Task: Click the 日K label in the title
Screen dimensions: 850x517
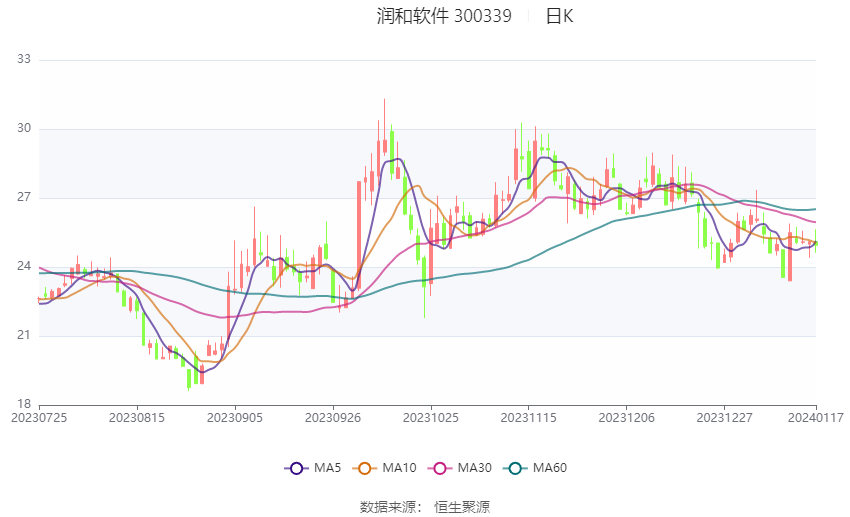Action: 559,16
